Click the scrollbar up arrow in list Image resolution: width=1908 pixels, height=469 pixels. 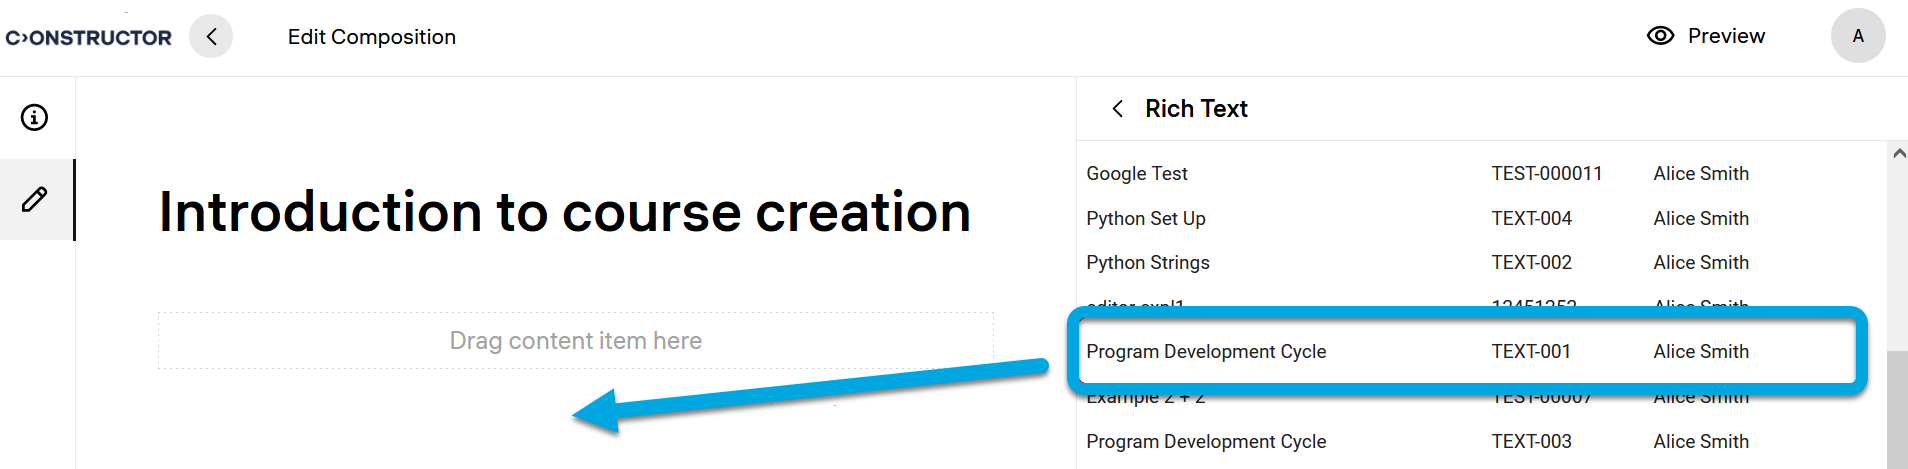[x=1898, y=154]
